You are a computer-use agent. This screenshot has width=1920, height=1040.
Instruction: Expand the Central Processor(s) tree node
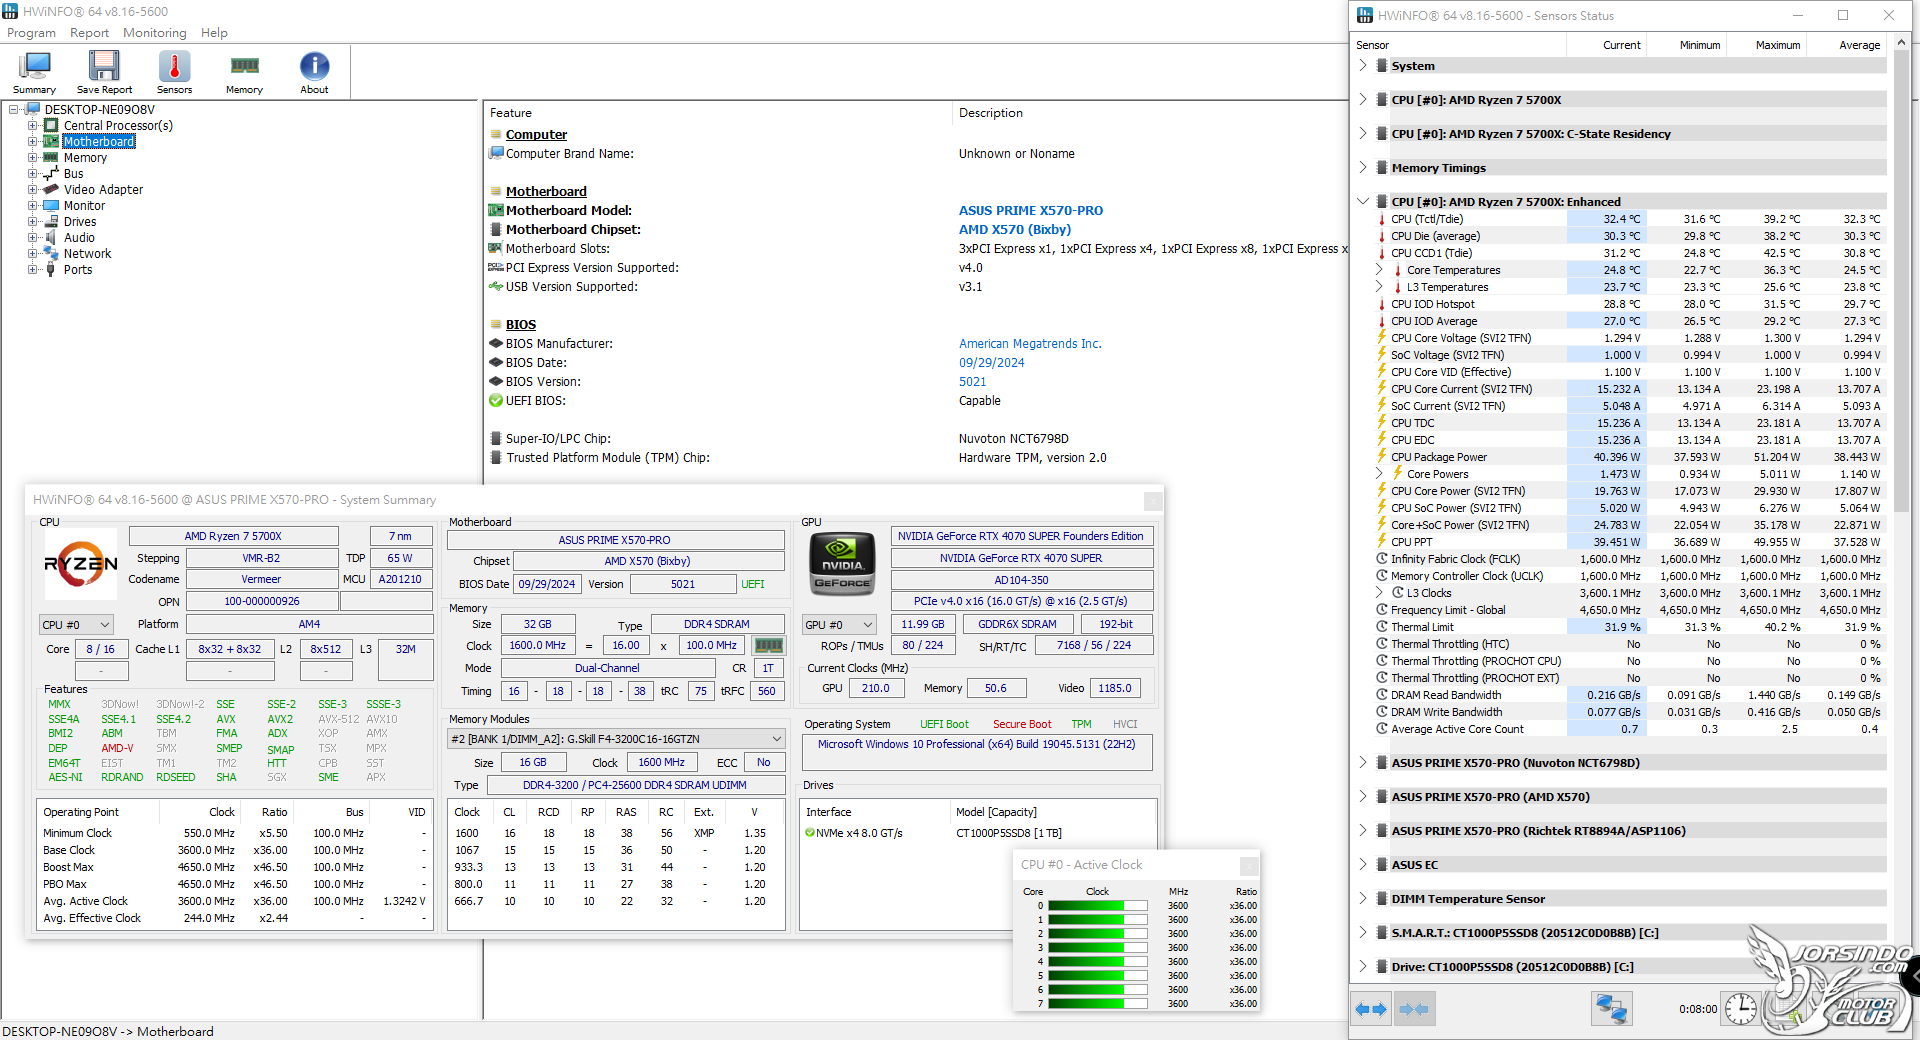[x=32, y=126]
